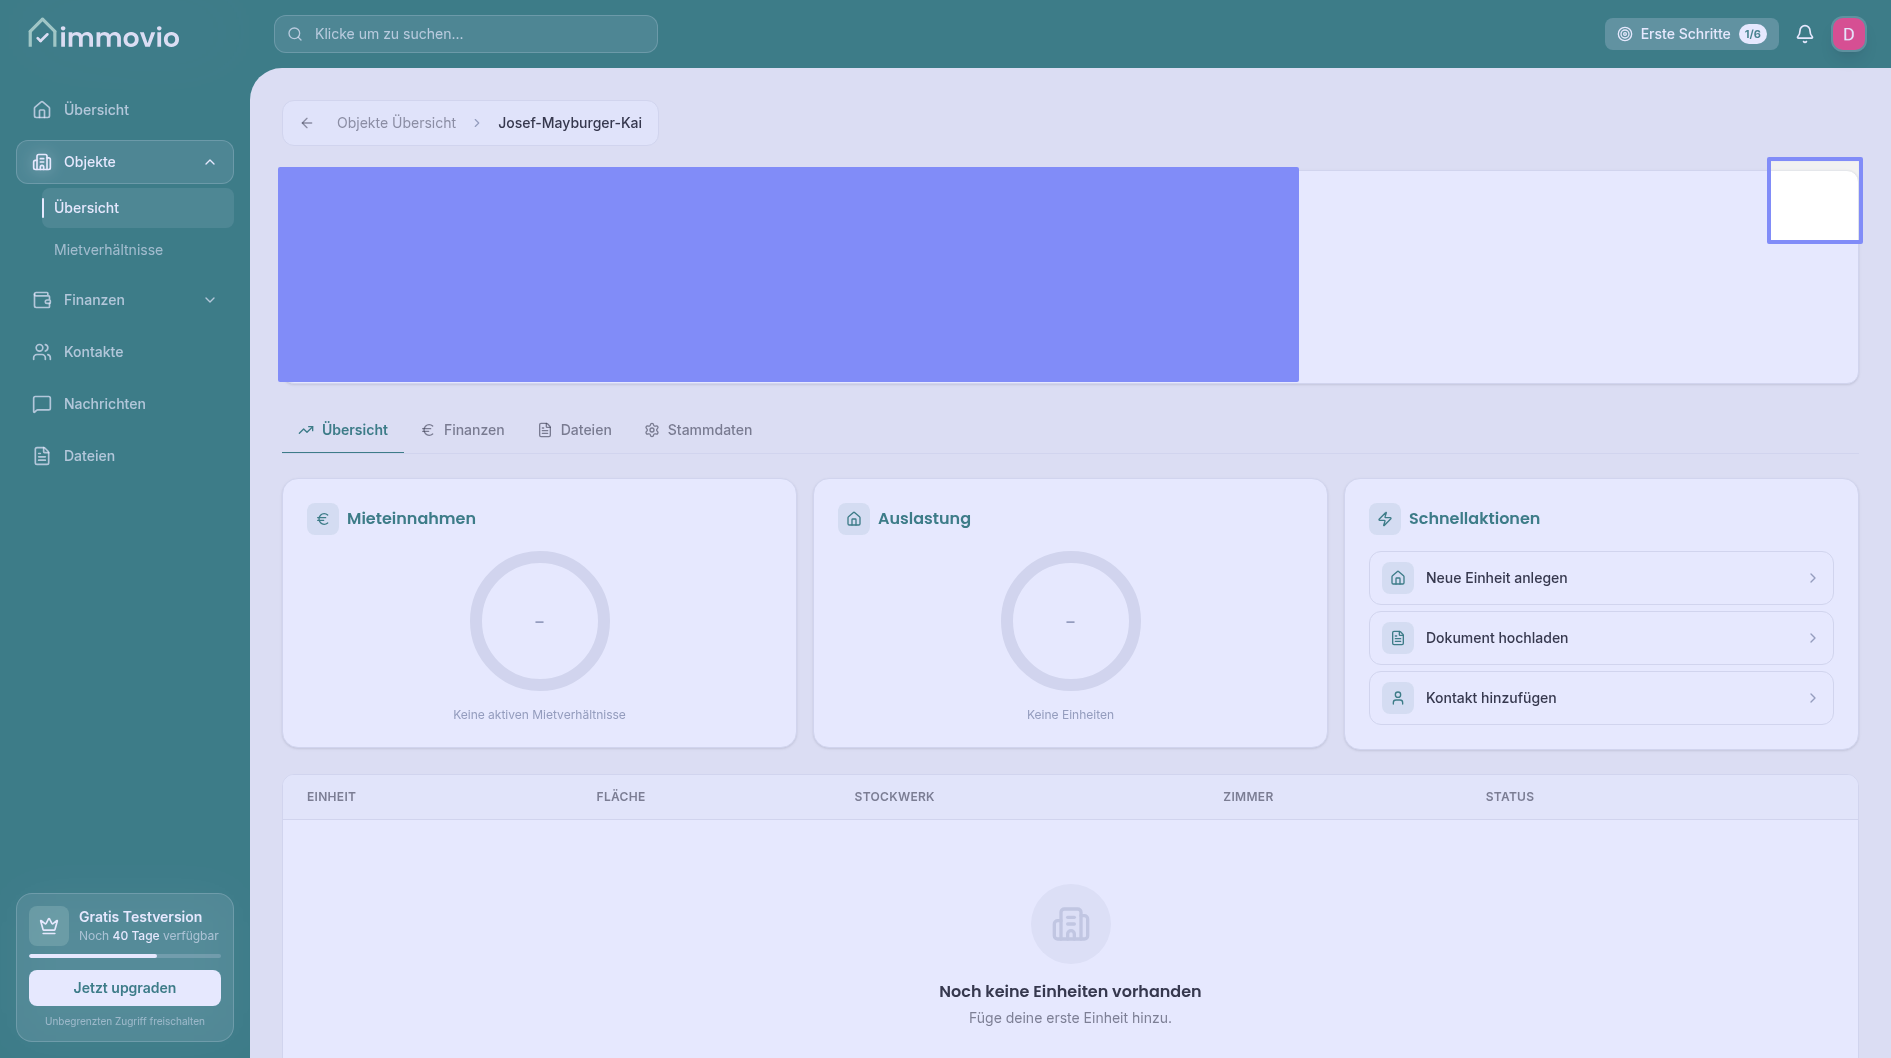Open the Dateien tab

(575, 430)
